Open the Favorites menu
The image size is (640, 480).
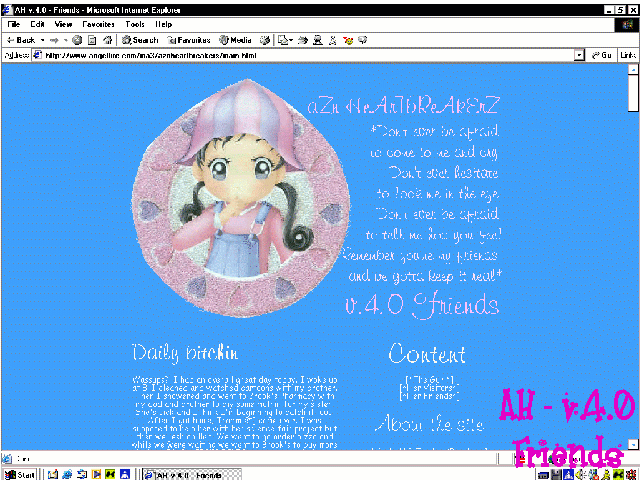(x=98, y=24)
